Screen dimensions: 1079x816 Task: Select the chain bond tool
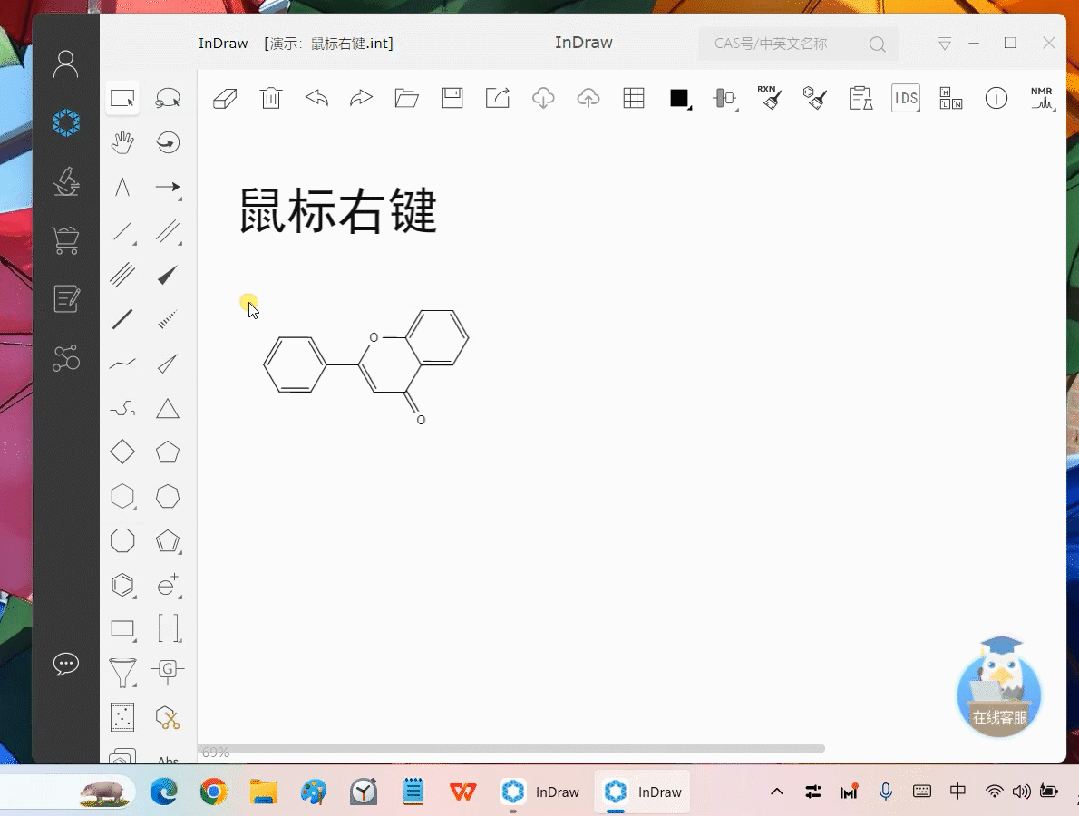point(122,187)
